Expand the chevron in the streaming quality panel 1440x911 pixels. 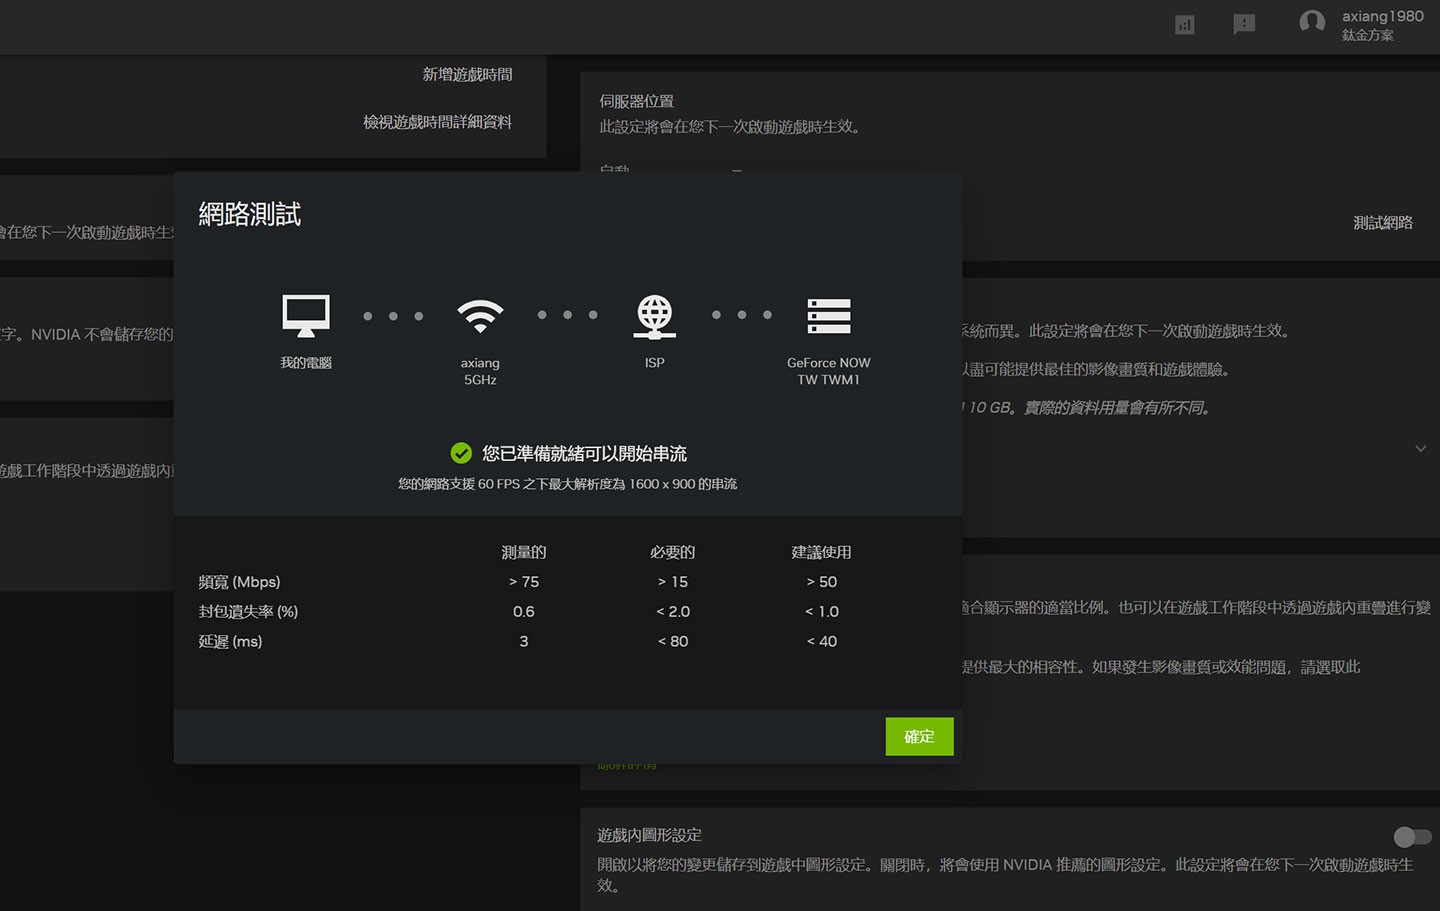pos(1420,449)
